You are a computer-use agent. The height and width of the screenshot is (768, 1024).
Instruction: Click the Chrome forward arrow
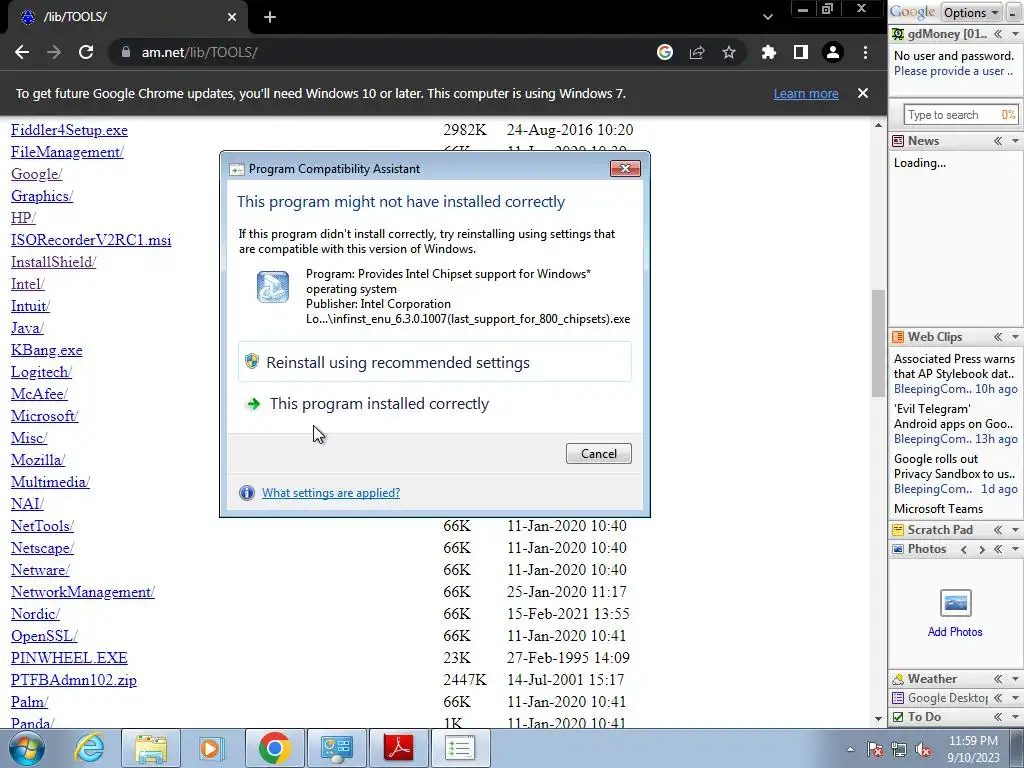(x=54, y=52)
